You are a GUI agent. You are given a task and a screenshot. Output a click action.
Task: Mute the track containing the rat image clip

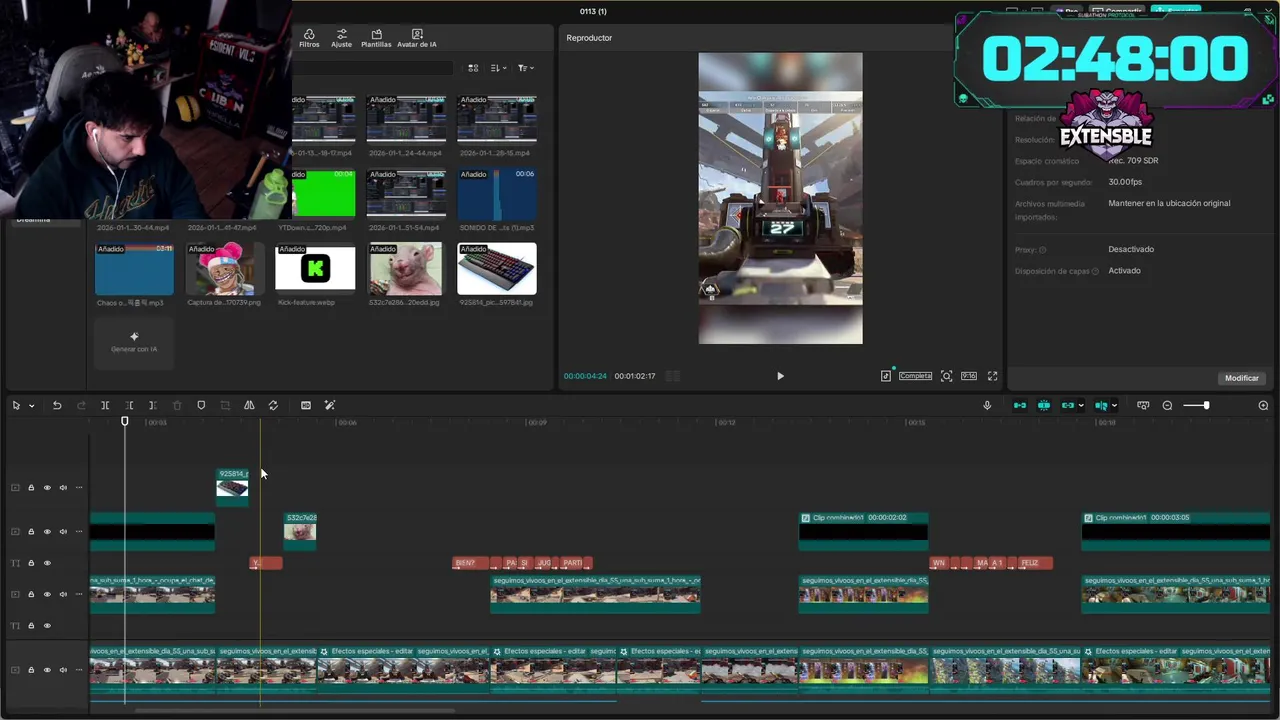(x=63, y=531)
